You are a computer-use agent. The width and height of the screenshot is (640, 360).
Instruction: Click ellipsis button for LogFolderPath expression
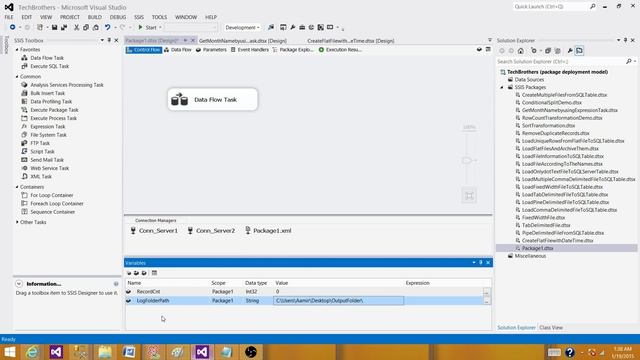click(487, 301)
